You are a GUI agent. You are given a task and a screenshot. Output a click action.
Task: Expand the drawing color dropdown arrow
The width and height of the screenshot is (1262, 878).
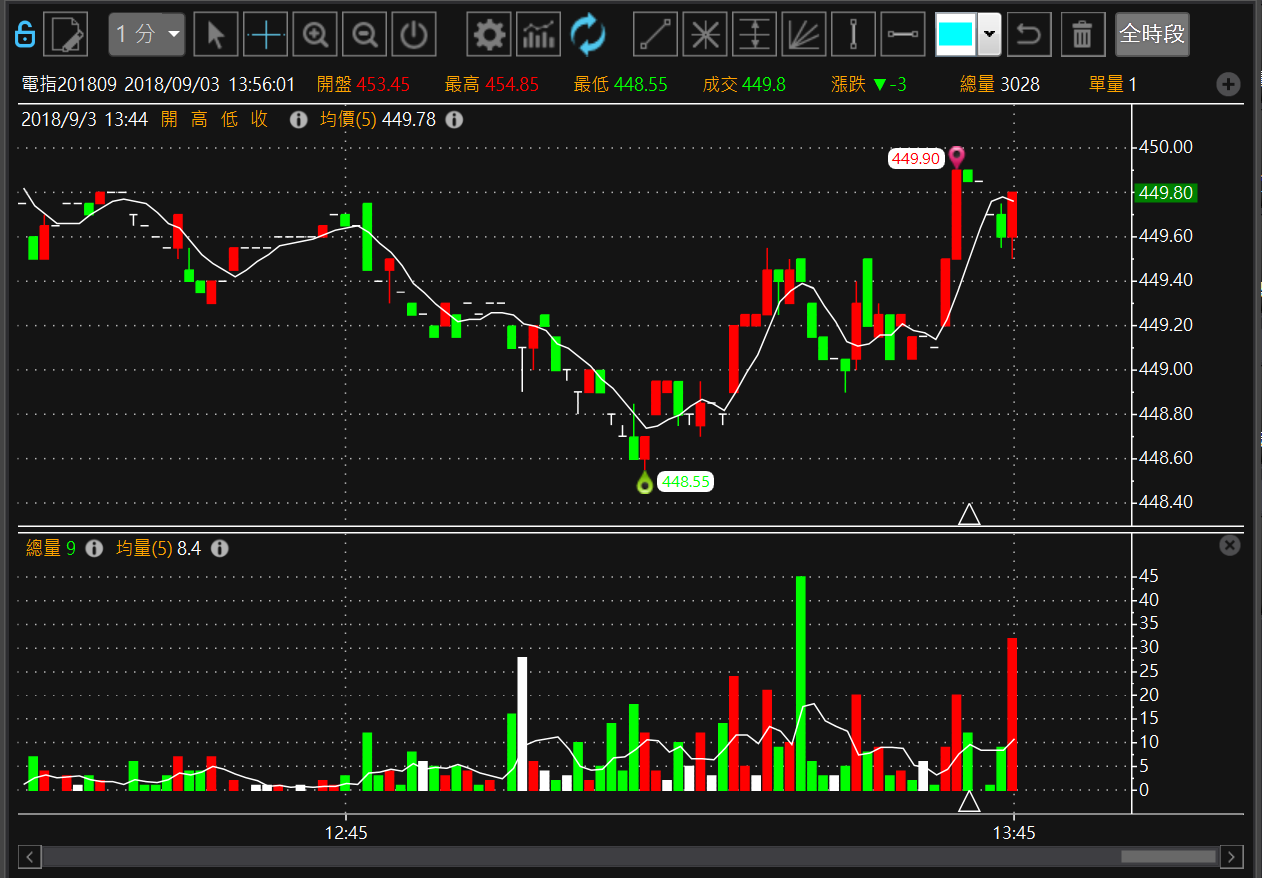pyautogui.click(x=989, y=35)
